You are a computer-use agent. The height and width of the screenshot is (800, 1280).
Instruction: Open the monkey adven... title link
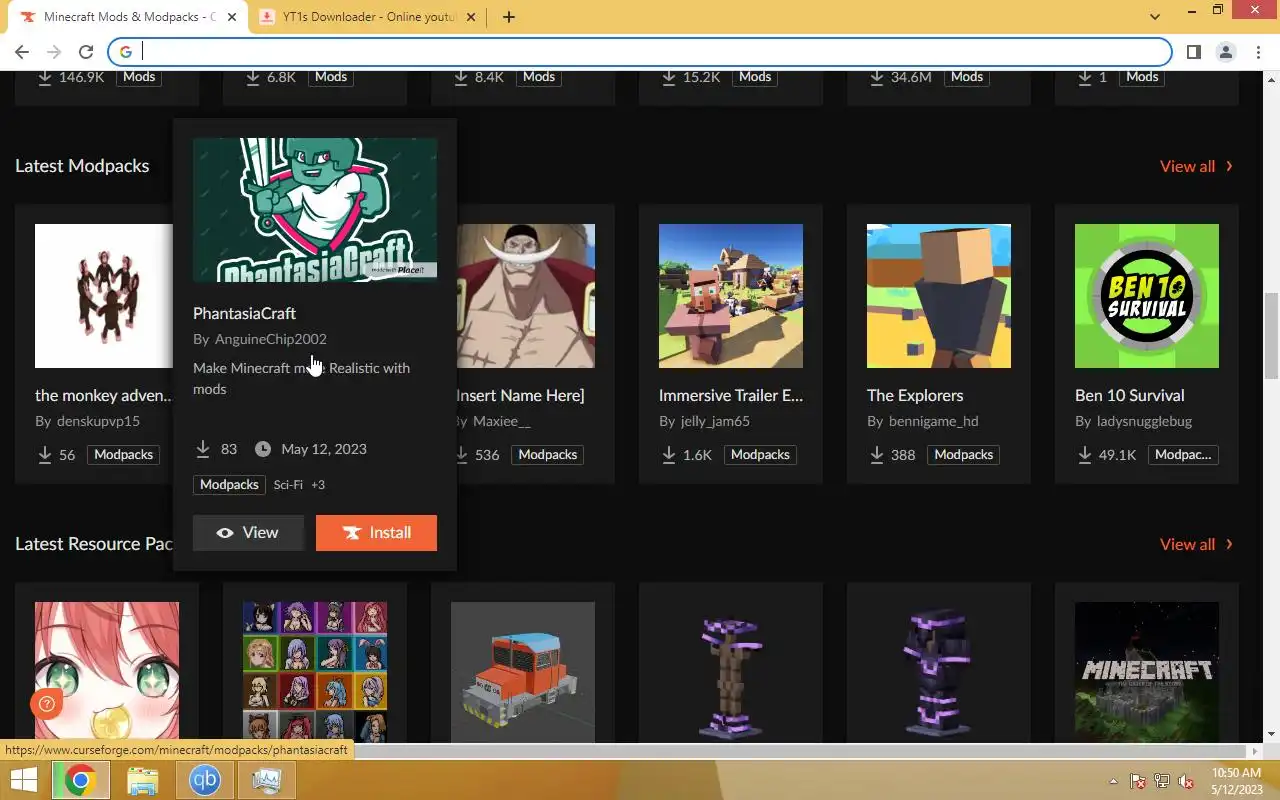point(104,395)
